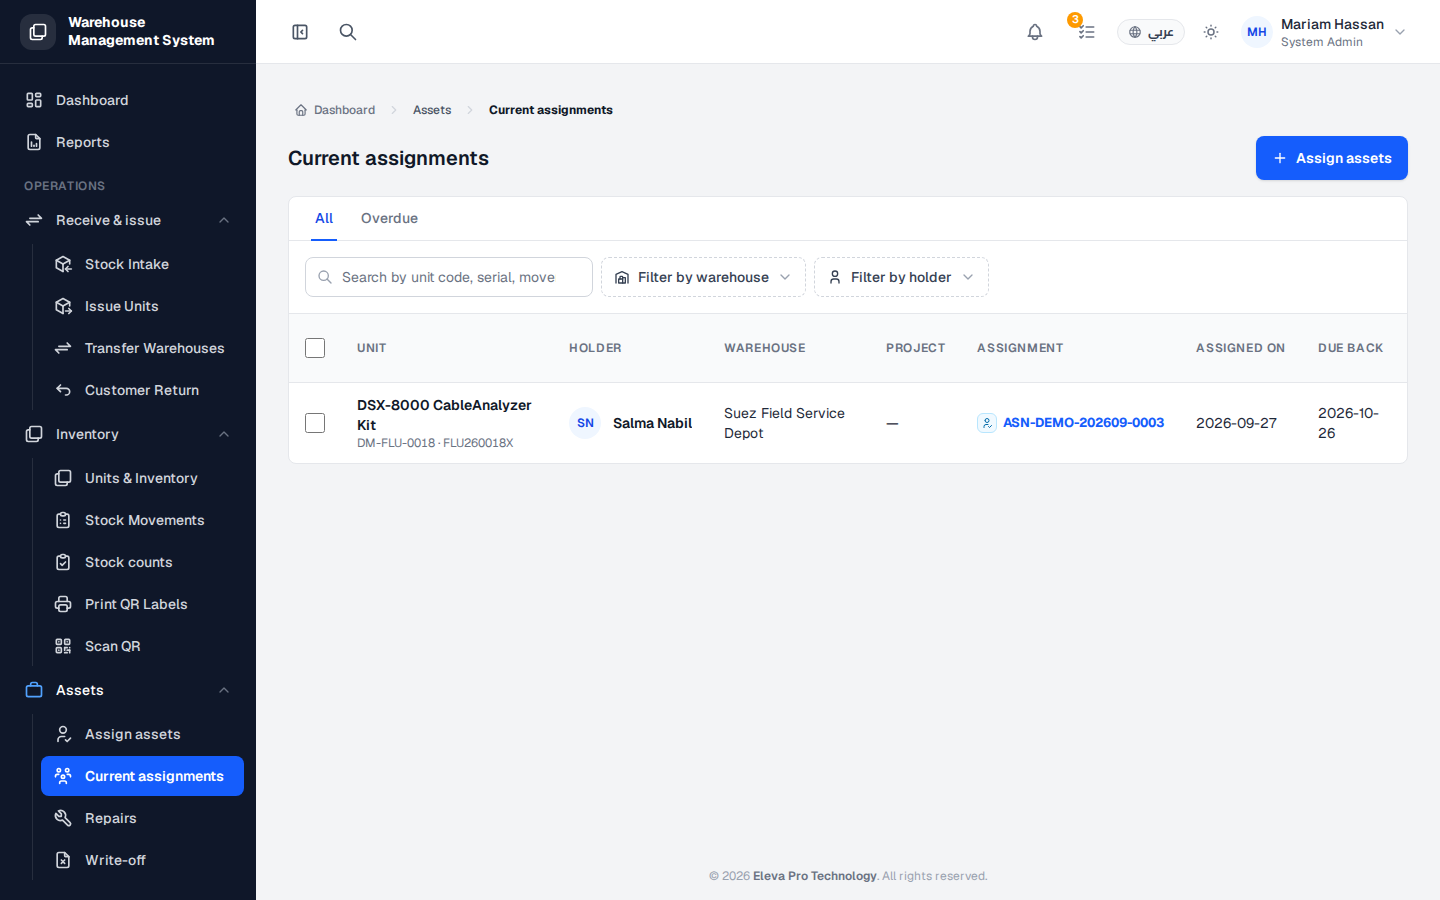Select the All tab

tap(324, 218)
